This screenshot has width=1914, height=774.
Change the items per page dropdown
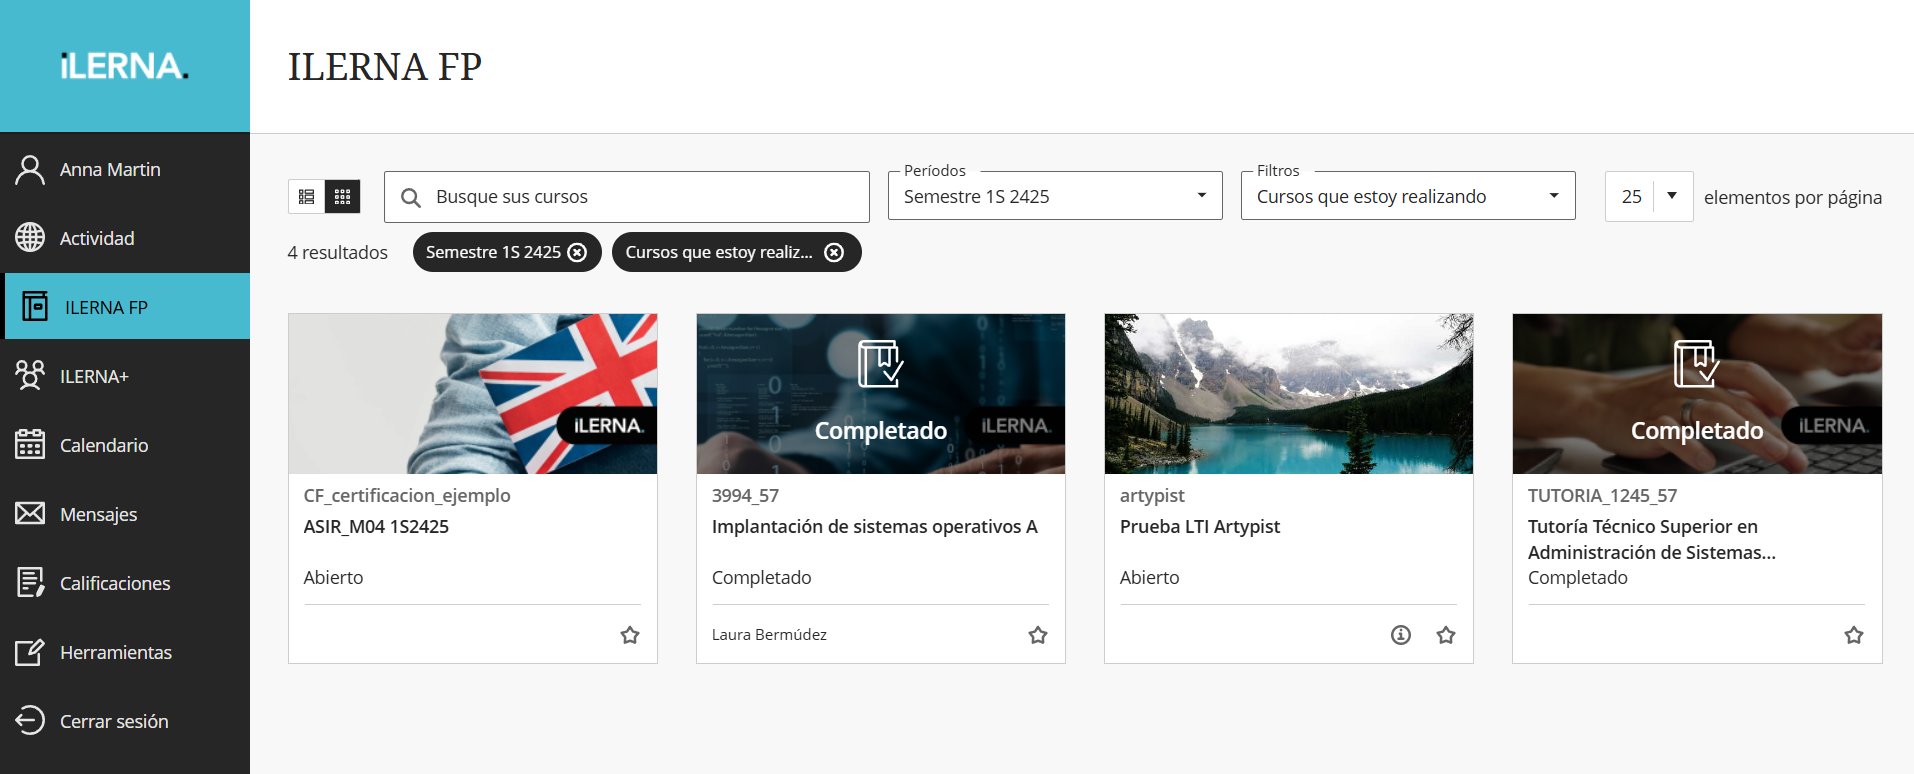[x=1648, y=197]
